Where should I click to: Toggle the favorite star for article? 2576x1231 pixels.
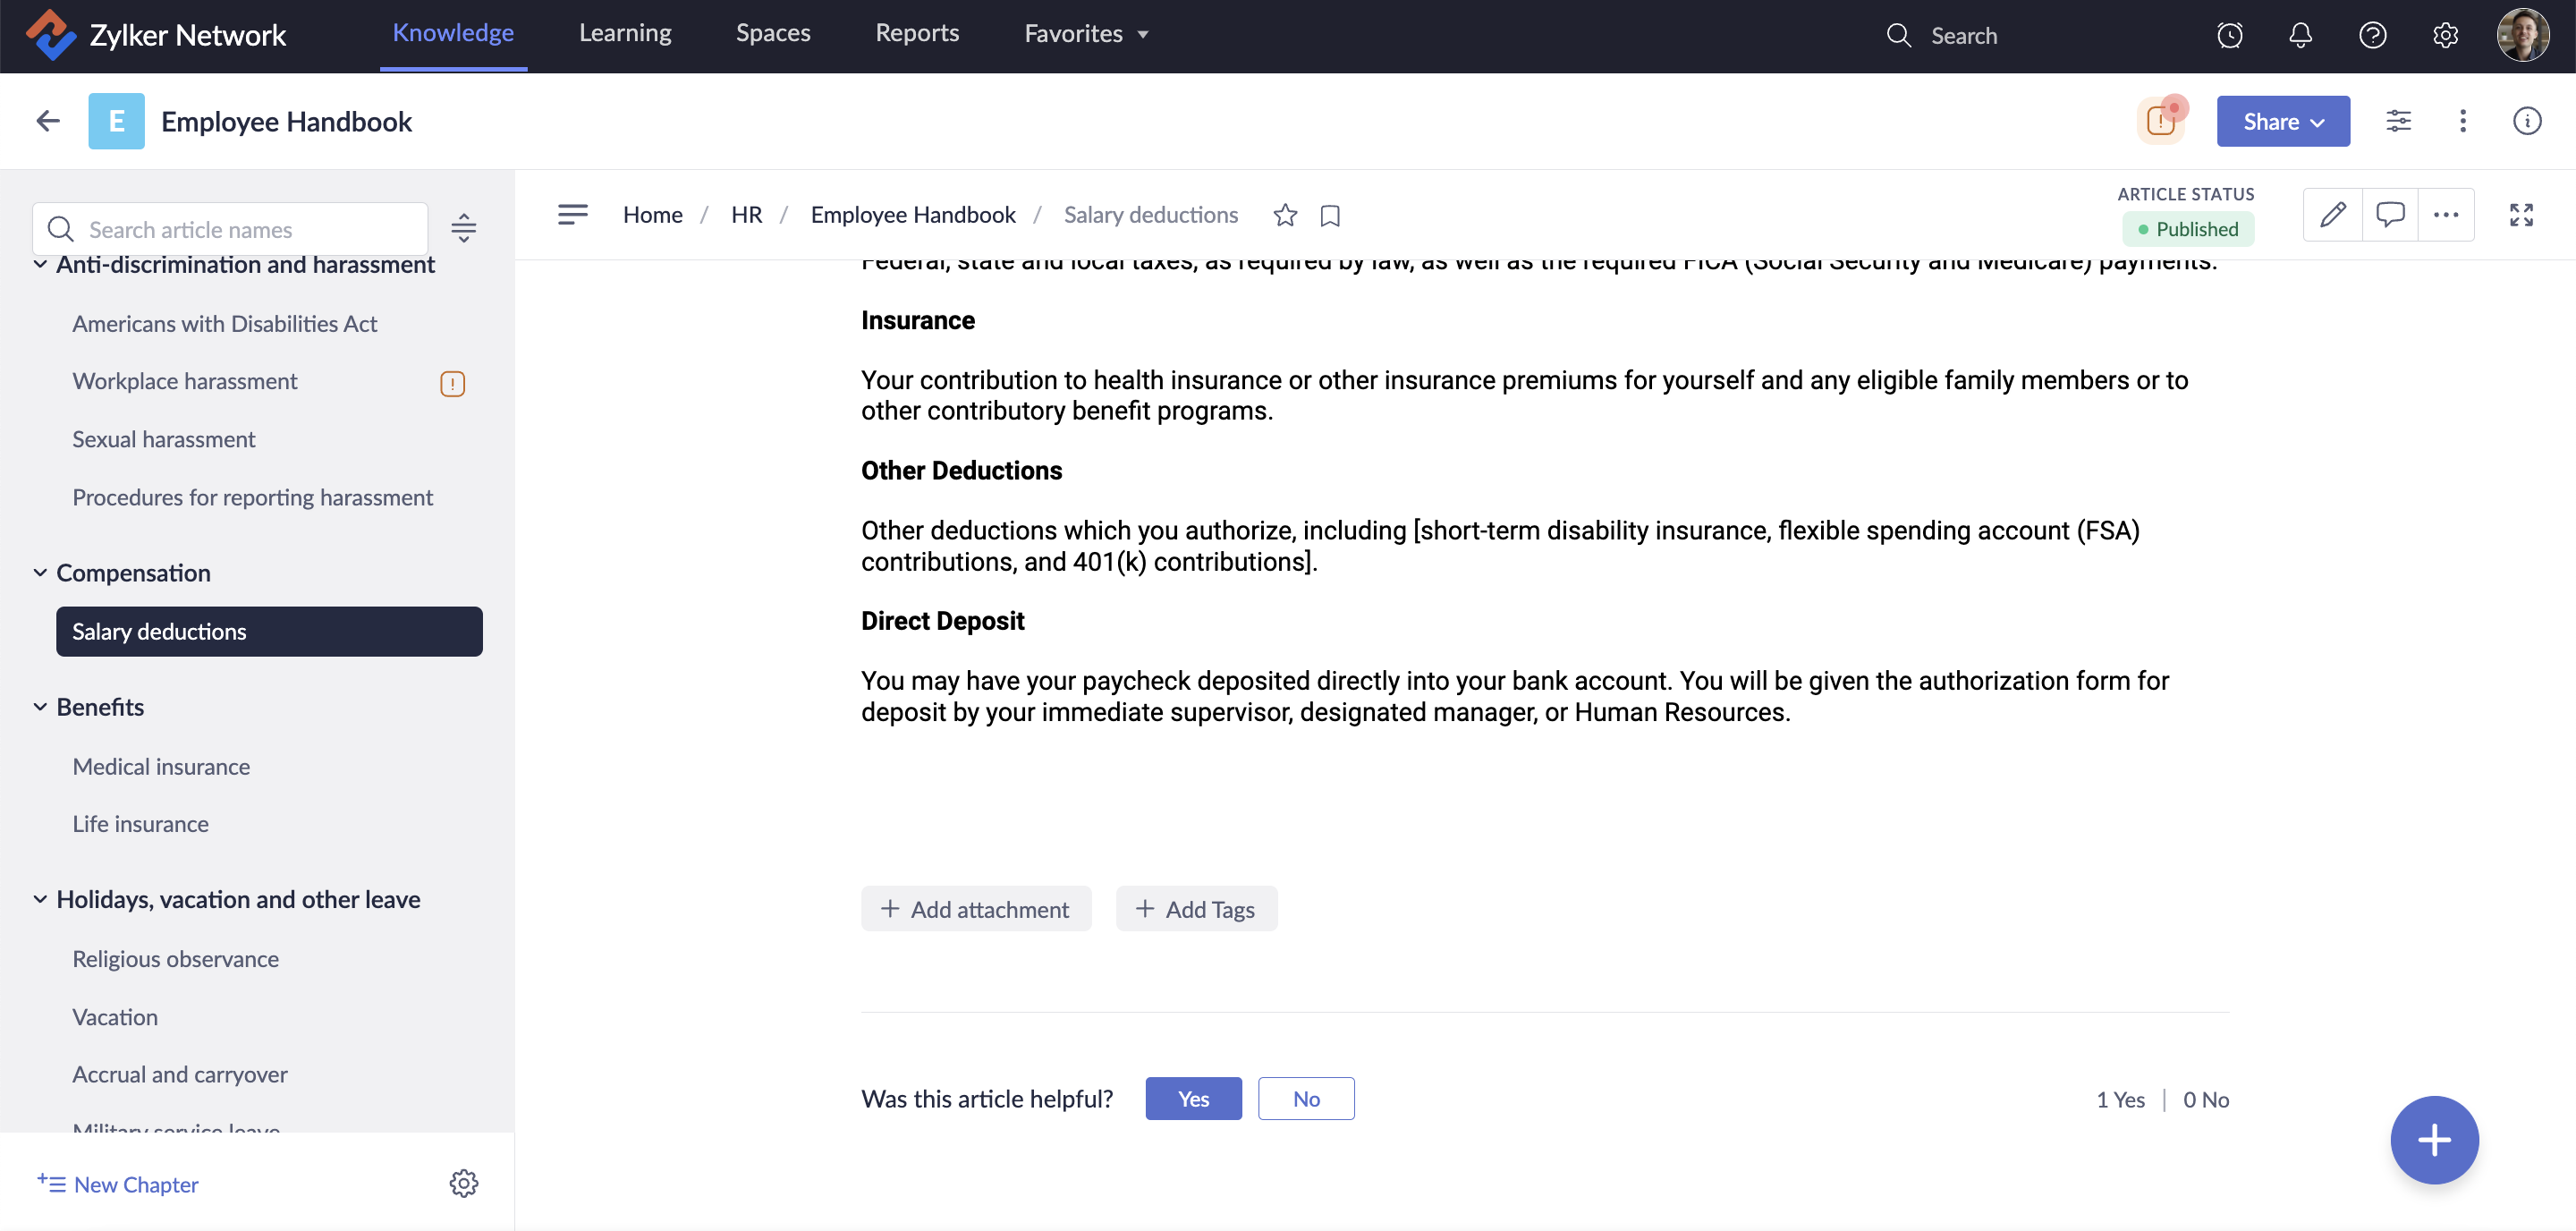click(1285, 215)
